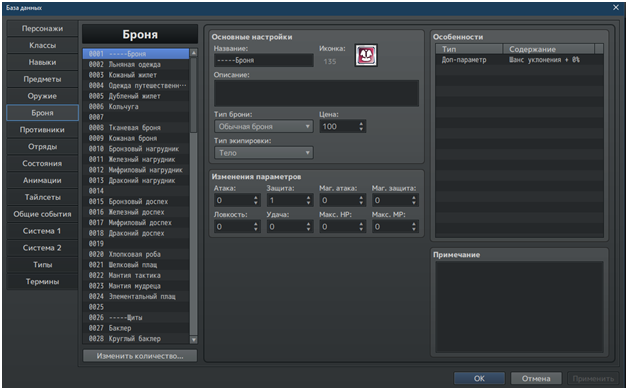Go to the Система 2 tab
Viewport: 628px width, 390px height.
pyautogui.click(x=42, y=247)
